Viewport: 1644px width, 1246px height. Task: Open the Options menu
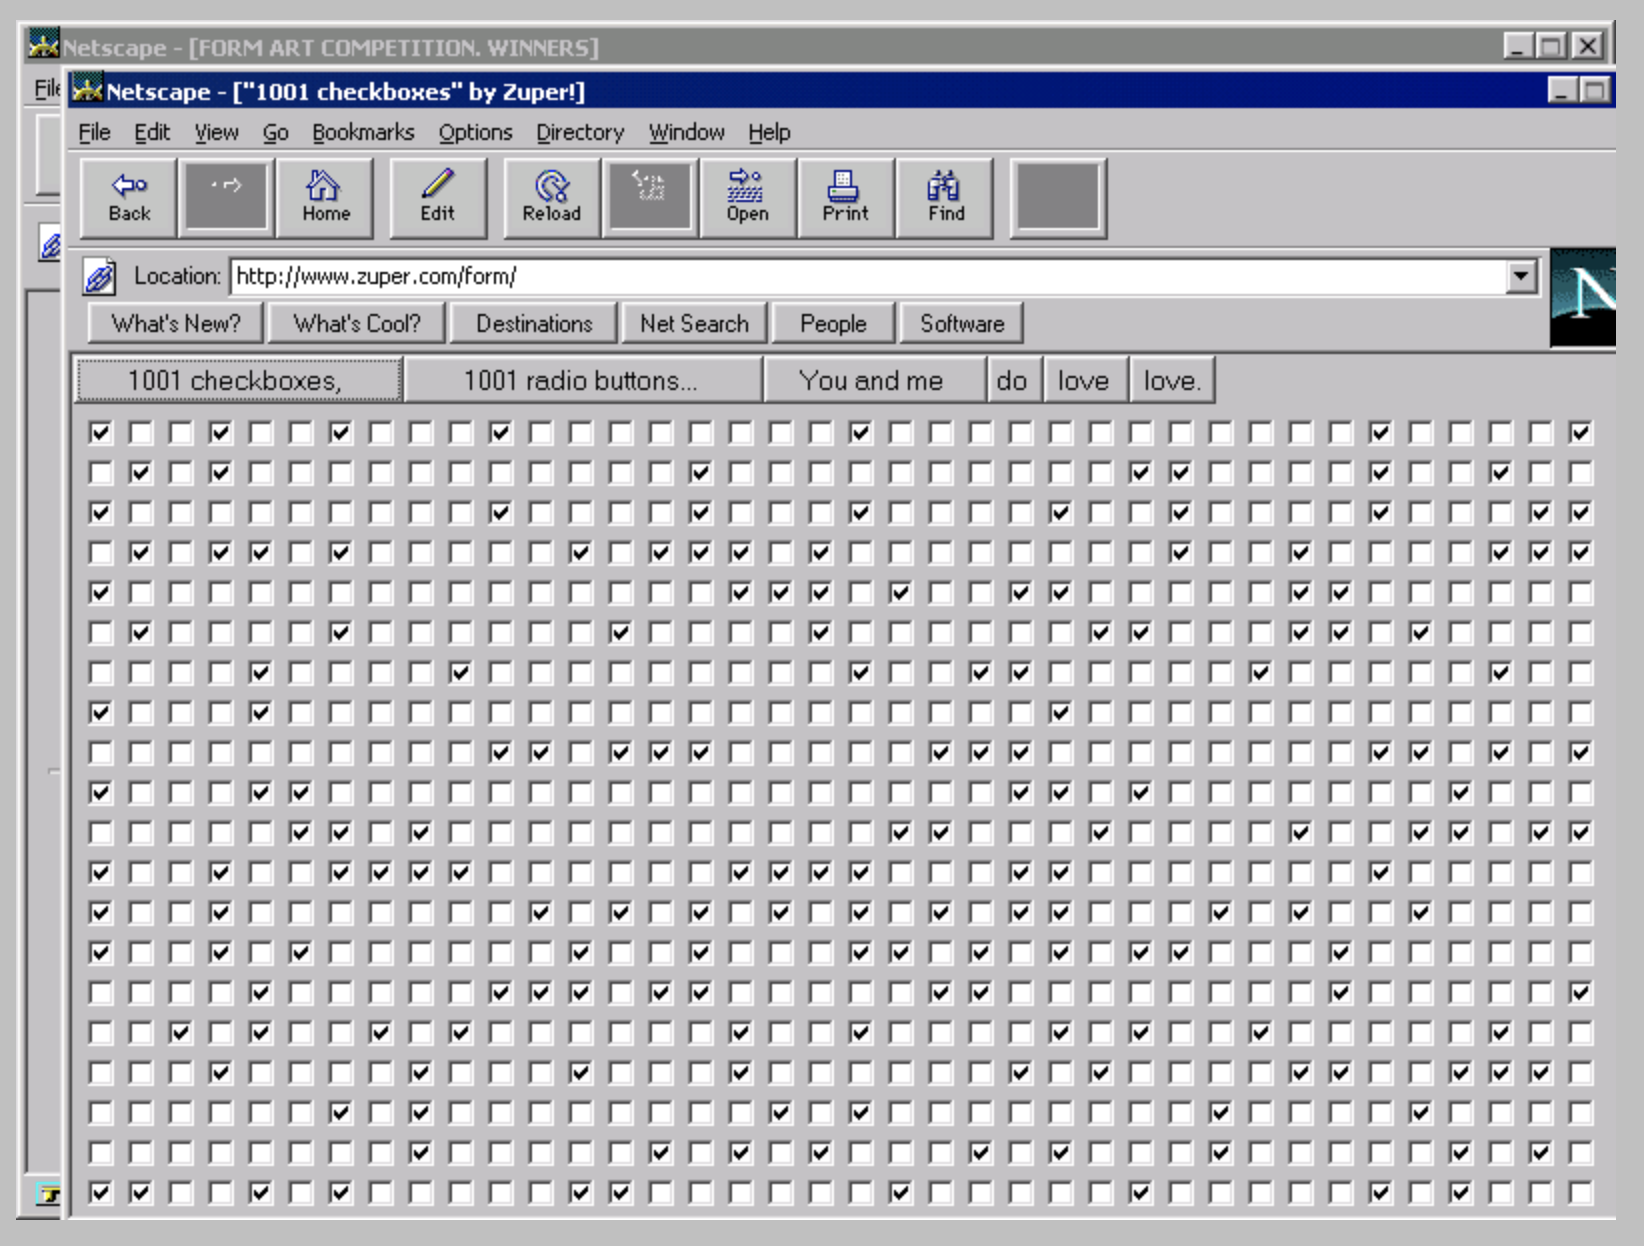[475, 132]
